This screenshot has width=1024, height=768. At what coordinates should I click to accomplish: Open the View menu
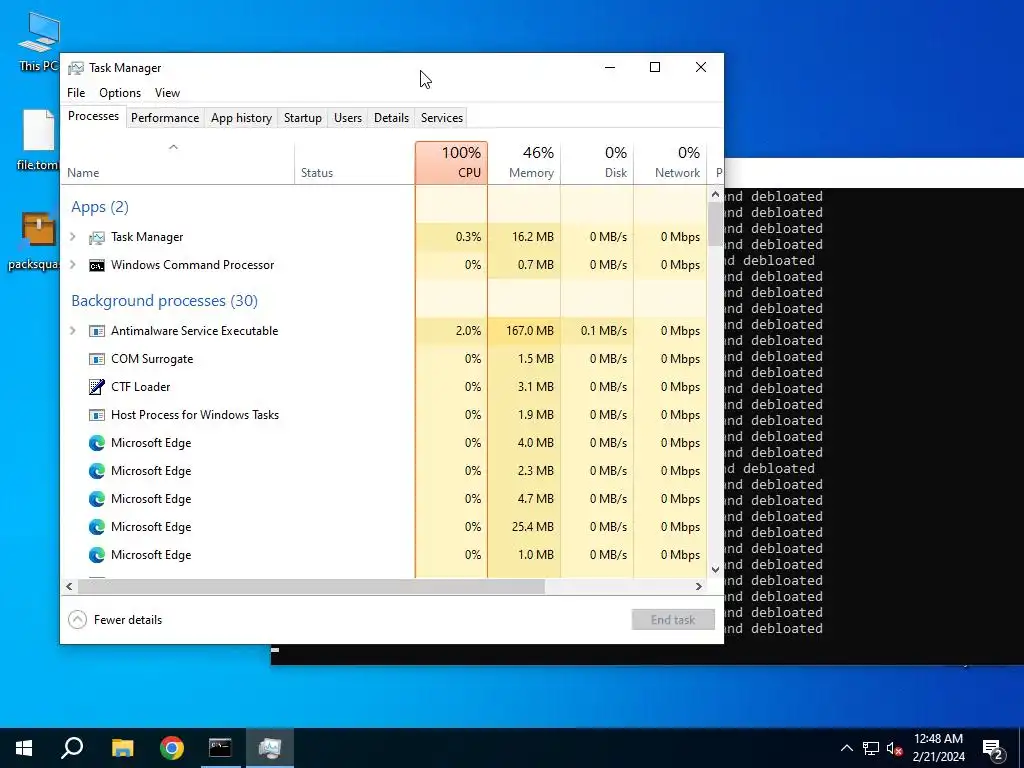[x=167, y=93]
